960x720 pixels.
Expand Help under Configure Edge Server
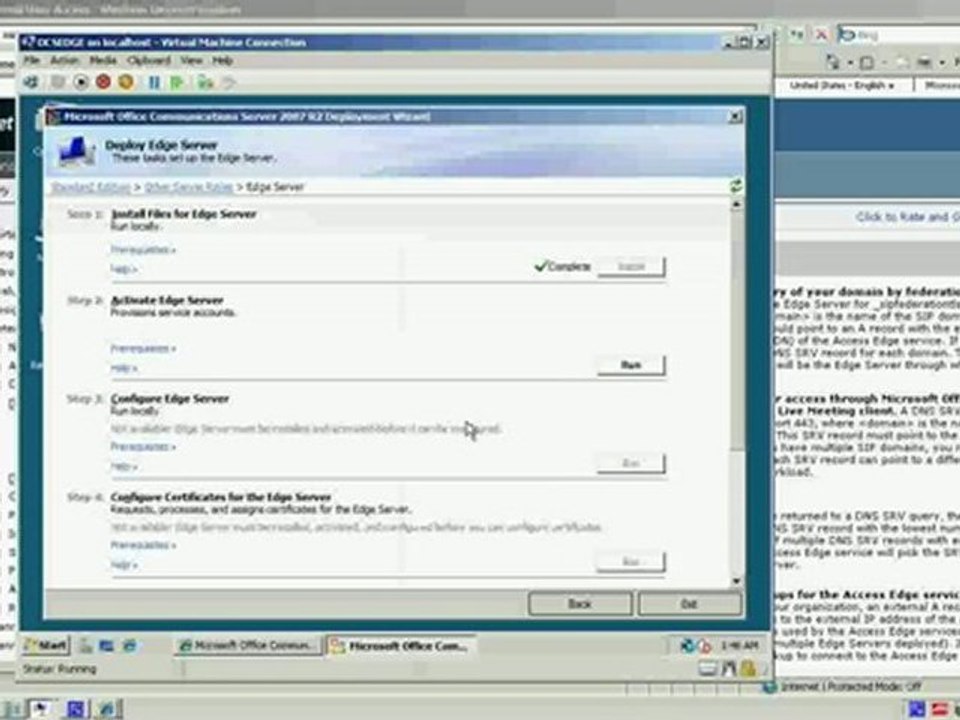click(124, 467)
